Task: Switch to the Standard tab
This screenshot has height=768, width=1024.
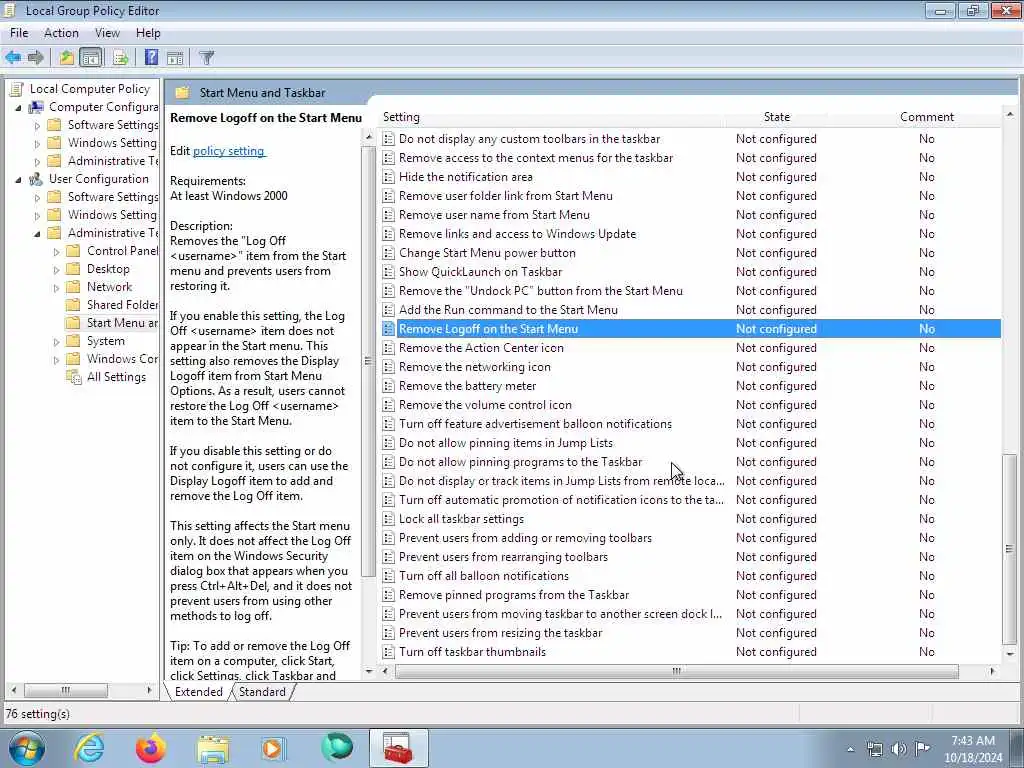Action: [x=263, y=692]
